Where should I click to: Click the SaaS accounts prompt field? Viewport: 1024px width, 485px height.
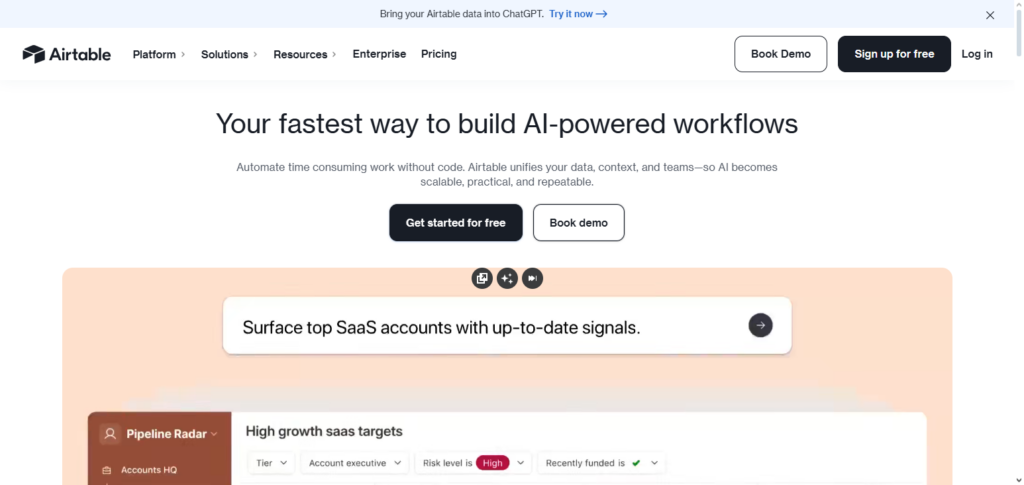(x=480, y=326)
